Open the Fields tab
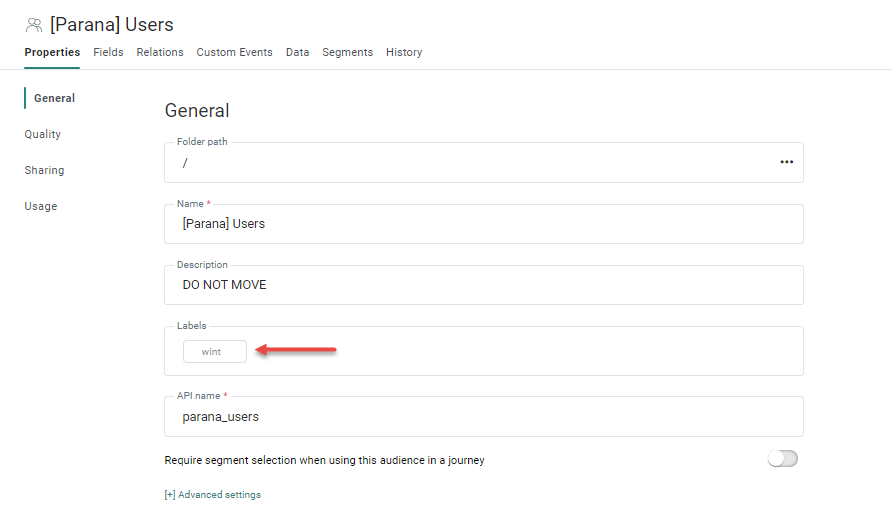Image resolution: width=892 pixels, height=527 pixels. coord(108,52)
